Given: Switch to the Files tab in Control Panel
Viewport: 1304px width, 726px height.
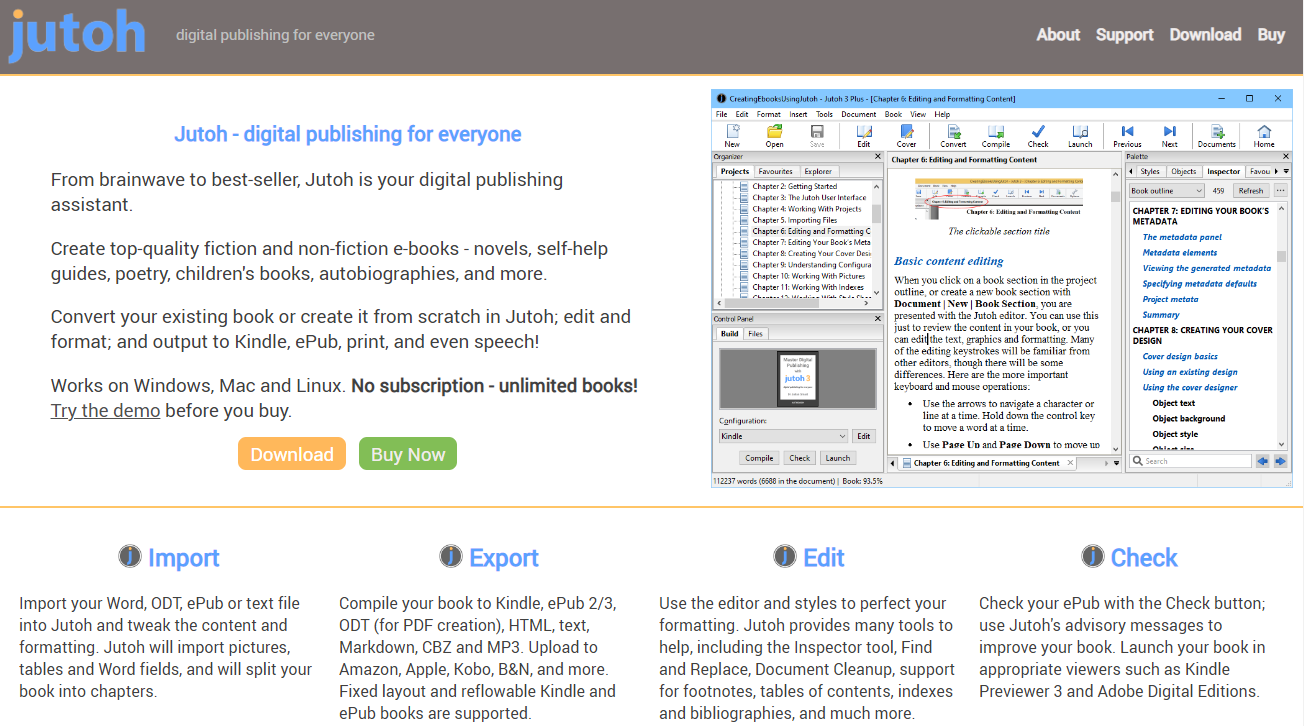Looking at the screenshot, I should [755, 334].
